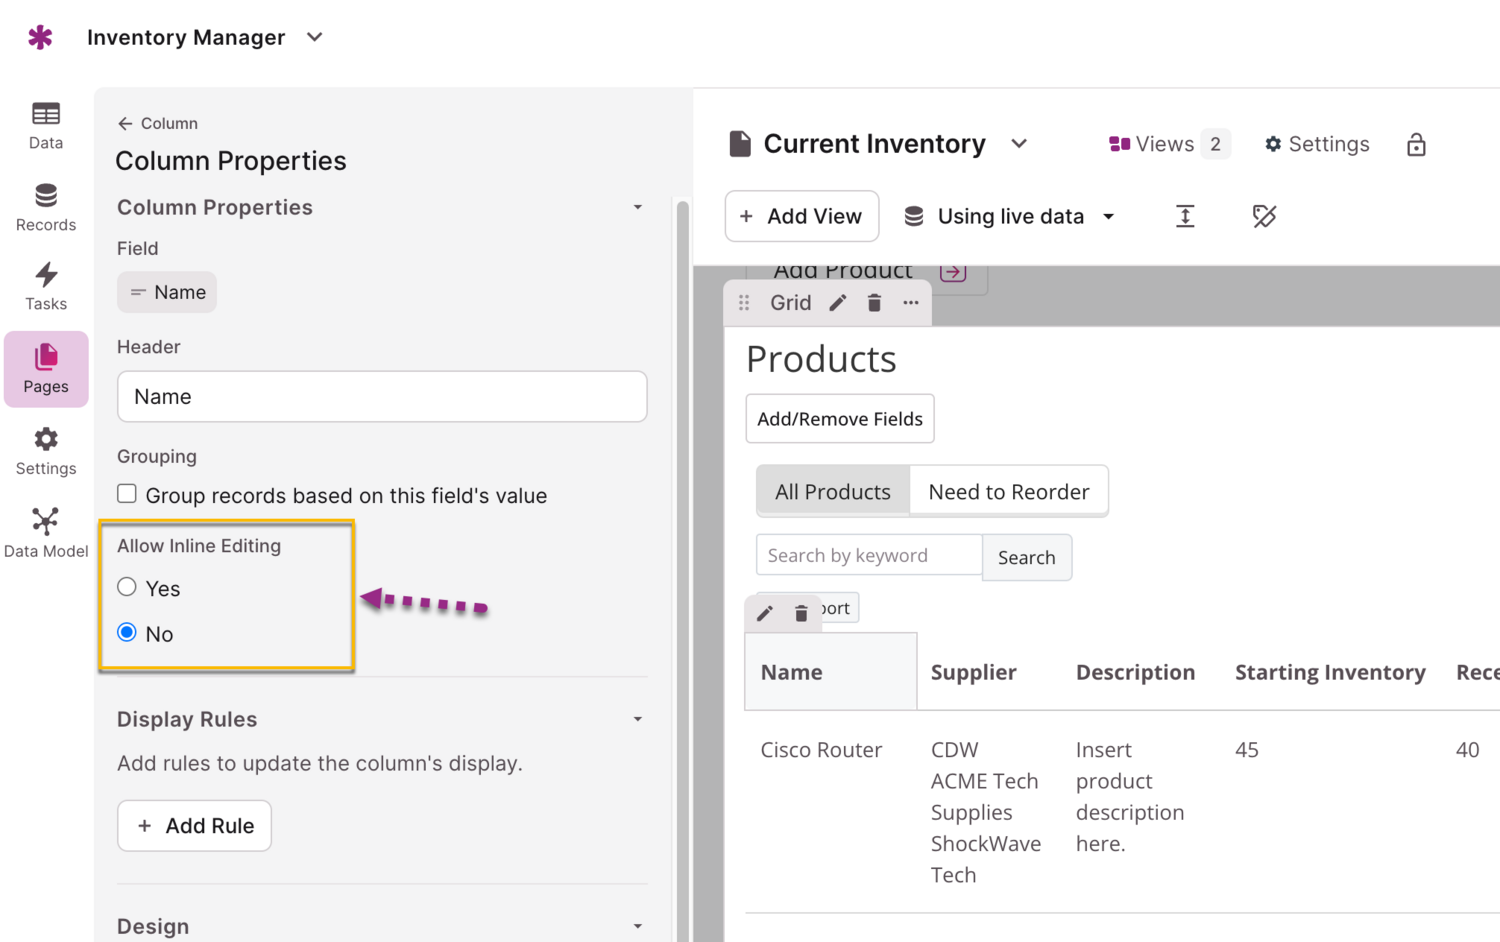
Task: Delete the Grid view with trash icon
Action: (x=874, y=303)
